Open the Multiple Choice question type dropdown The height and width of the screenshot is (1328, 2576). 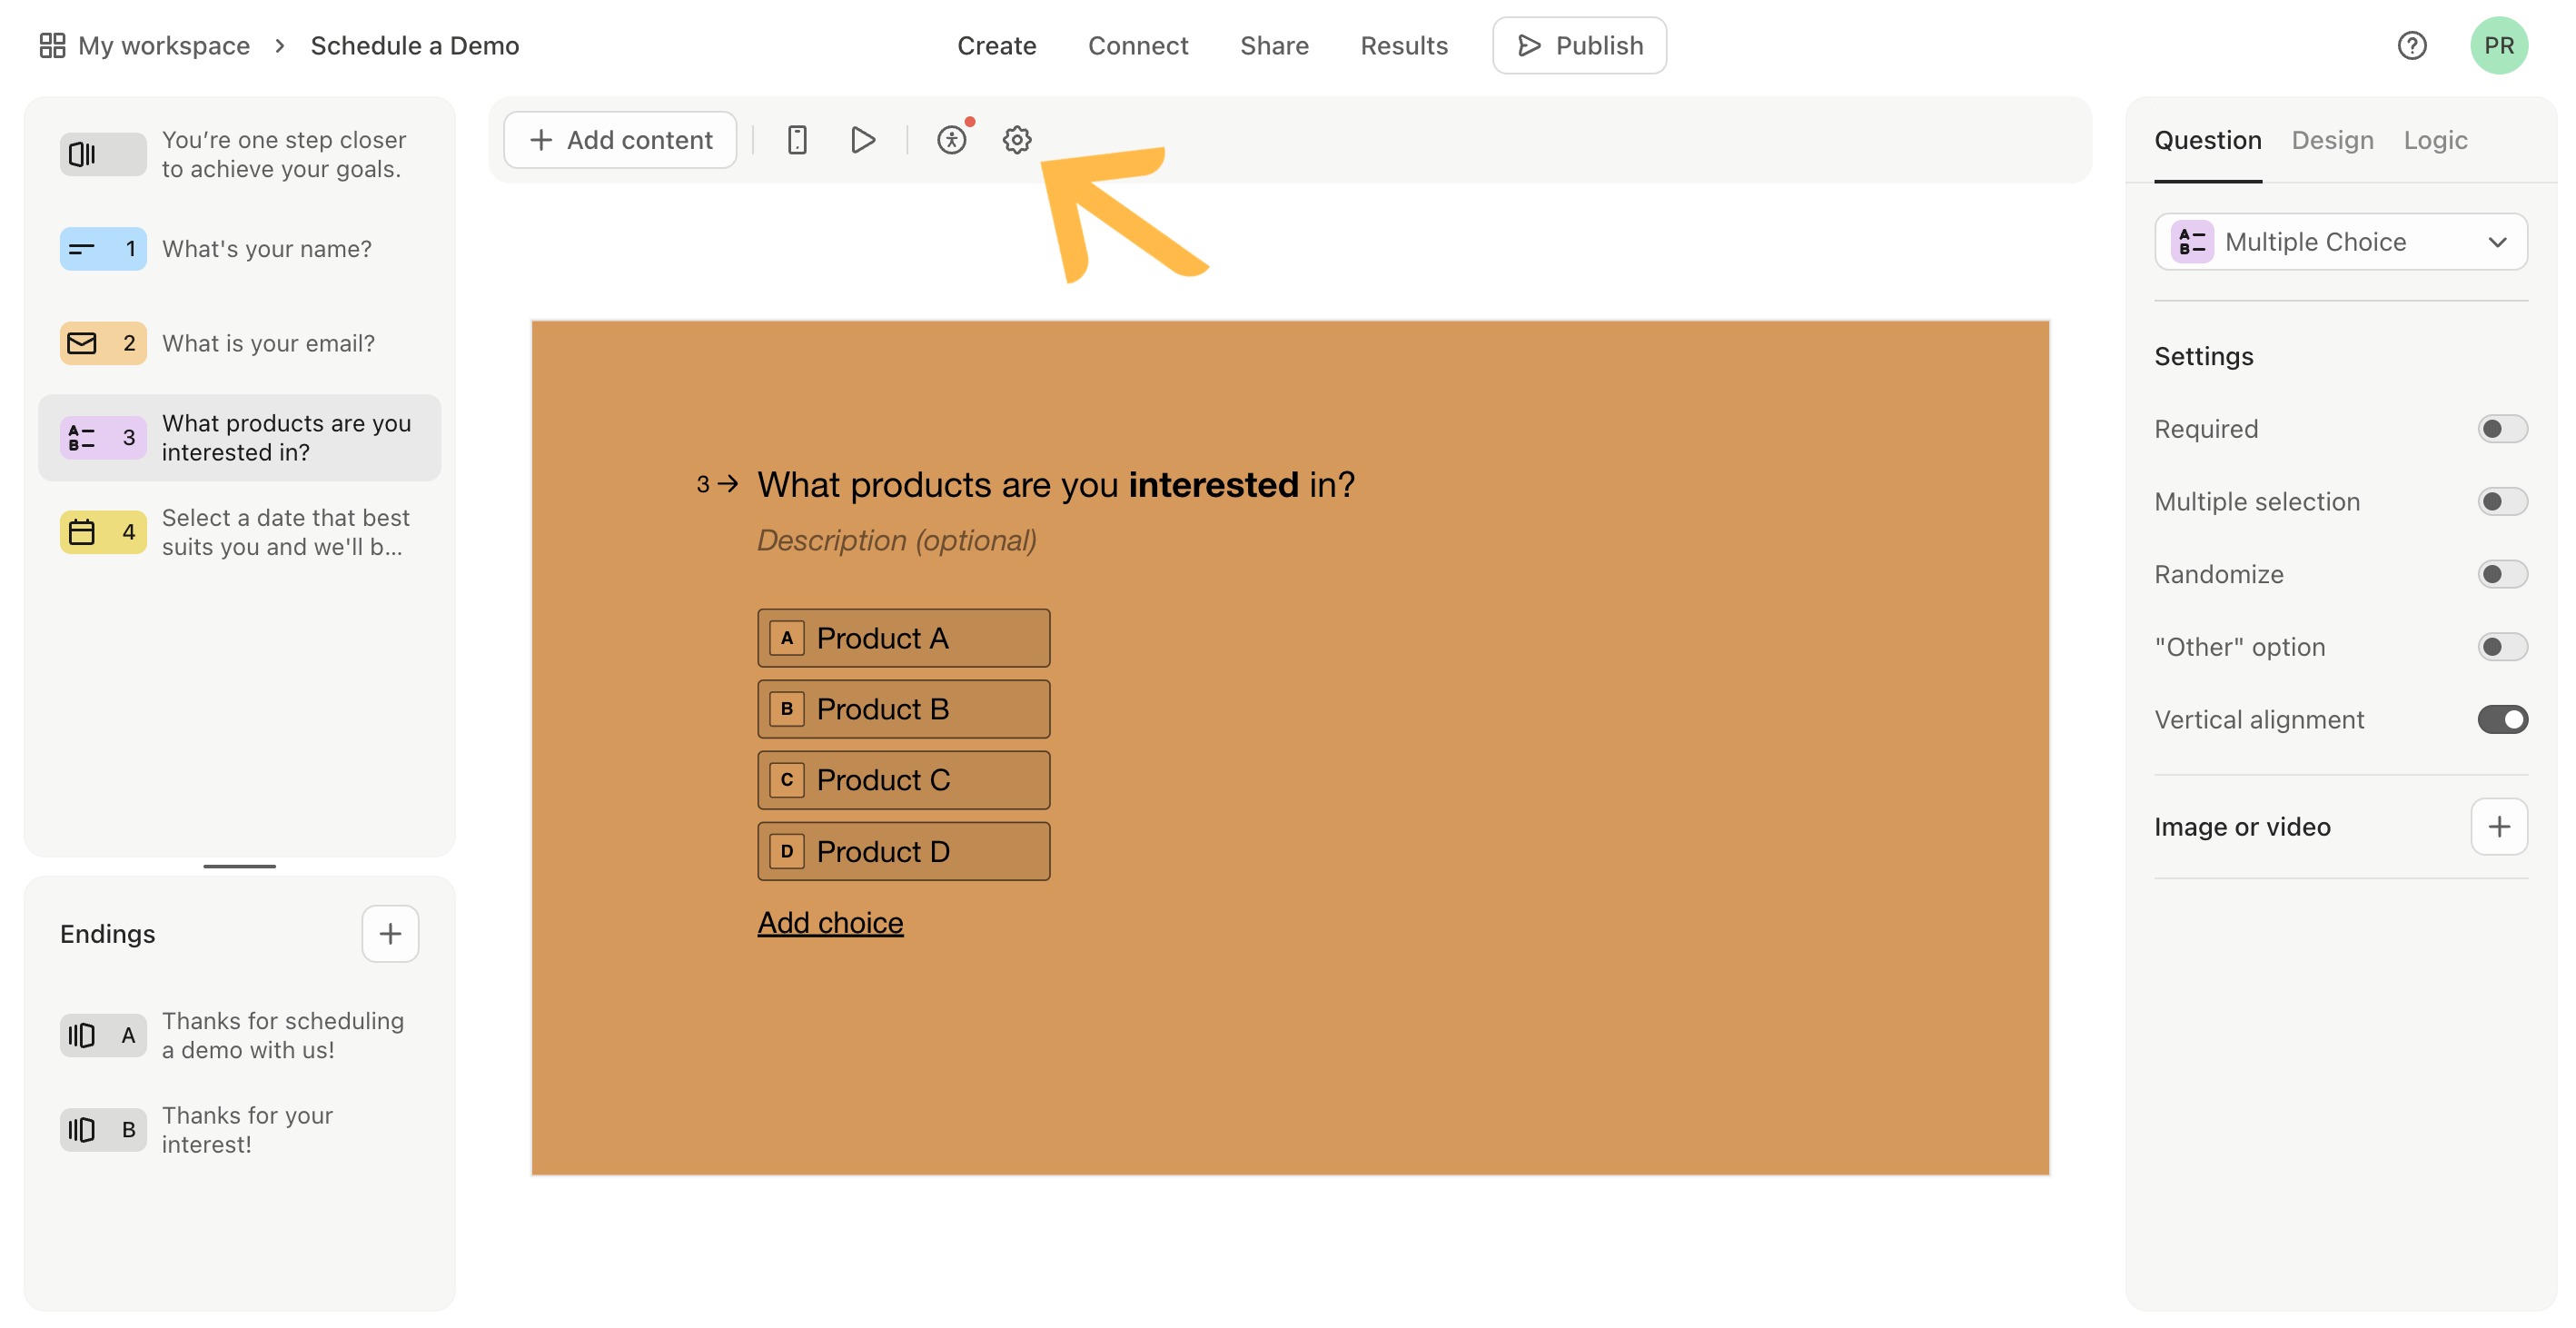pyautogui.click(x=2340, y=242)
